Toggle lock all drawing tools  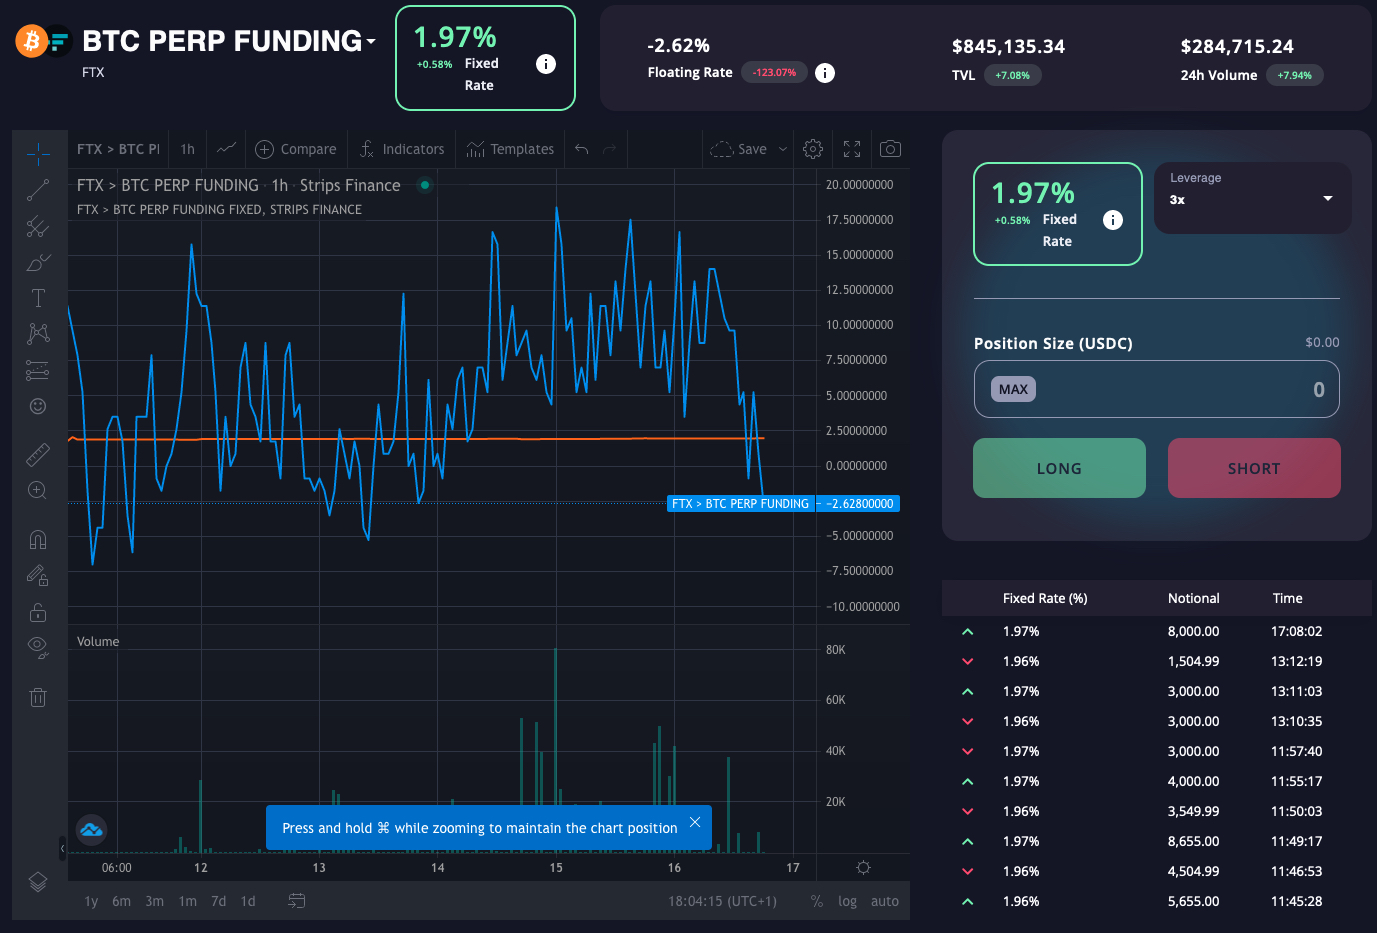click(x=38, y=612)
